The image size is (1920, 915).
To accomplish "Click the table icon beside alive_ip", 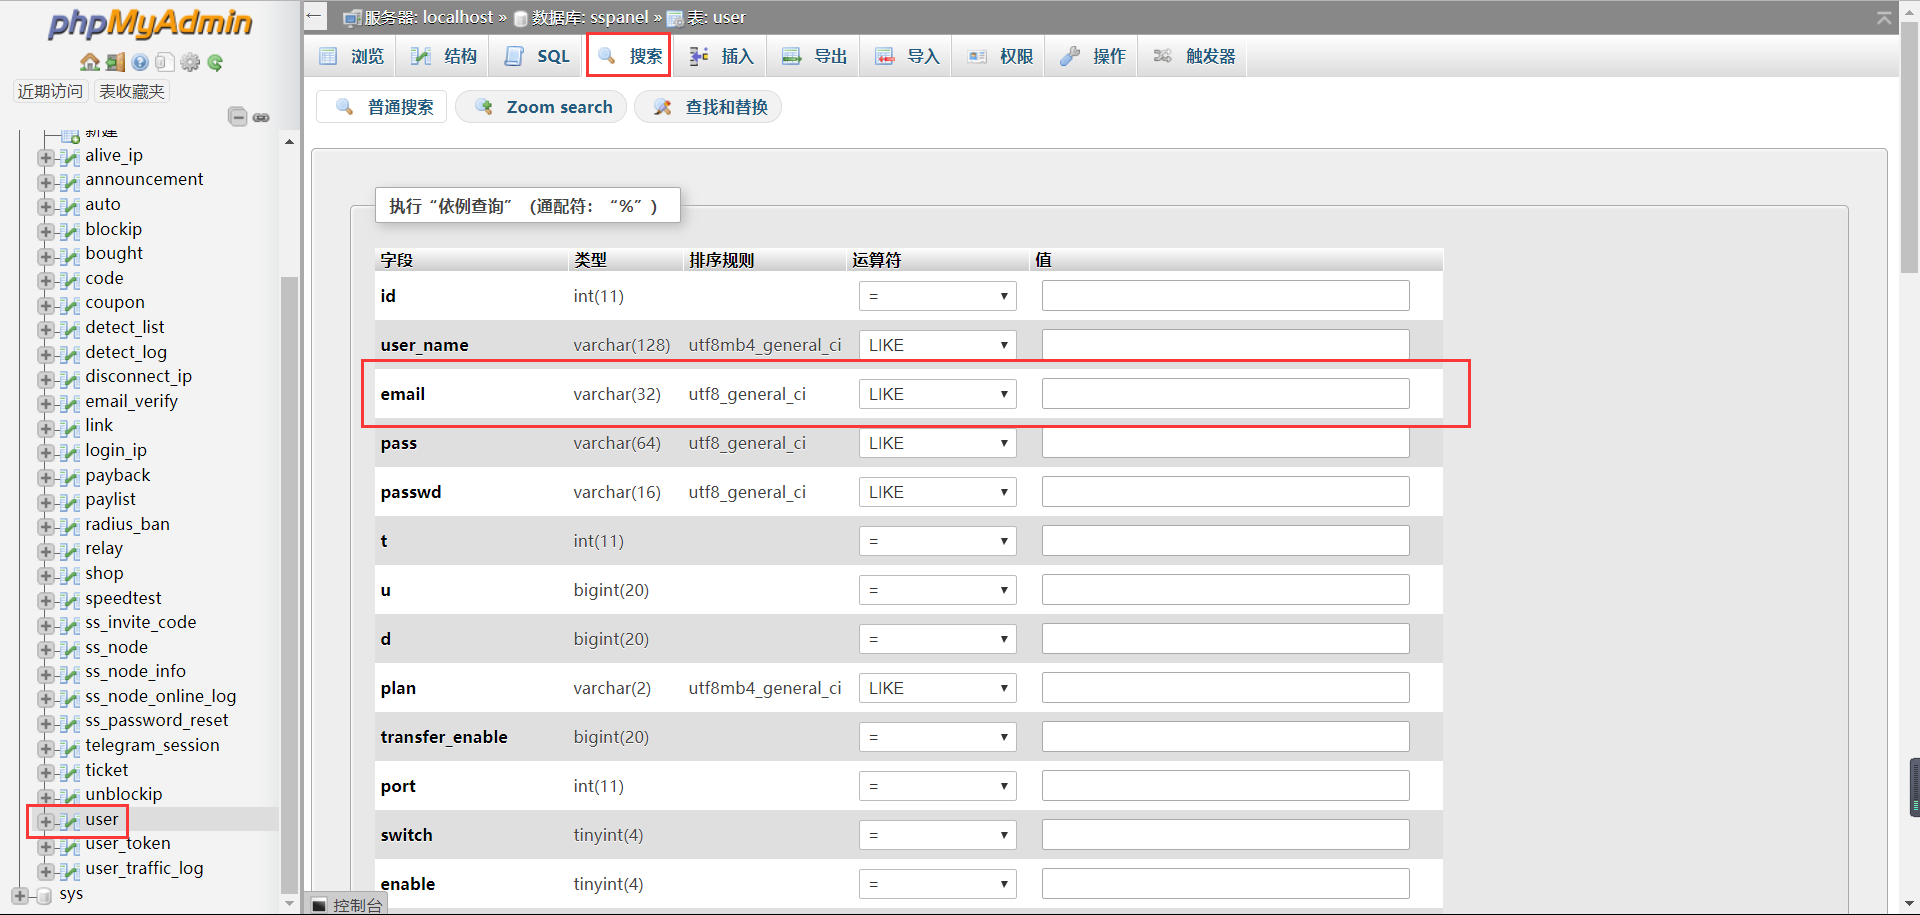I will 69,156.
